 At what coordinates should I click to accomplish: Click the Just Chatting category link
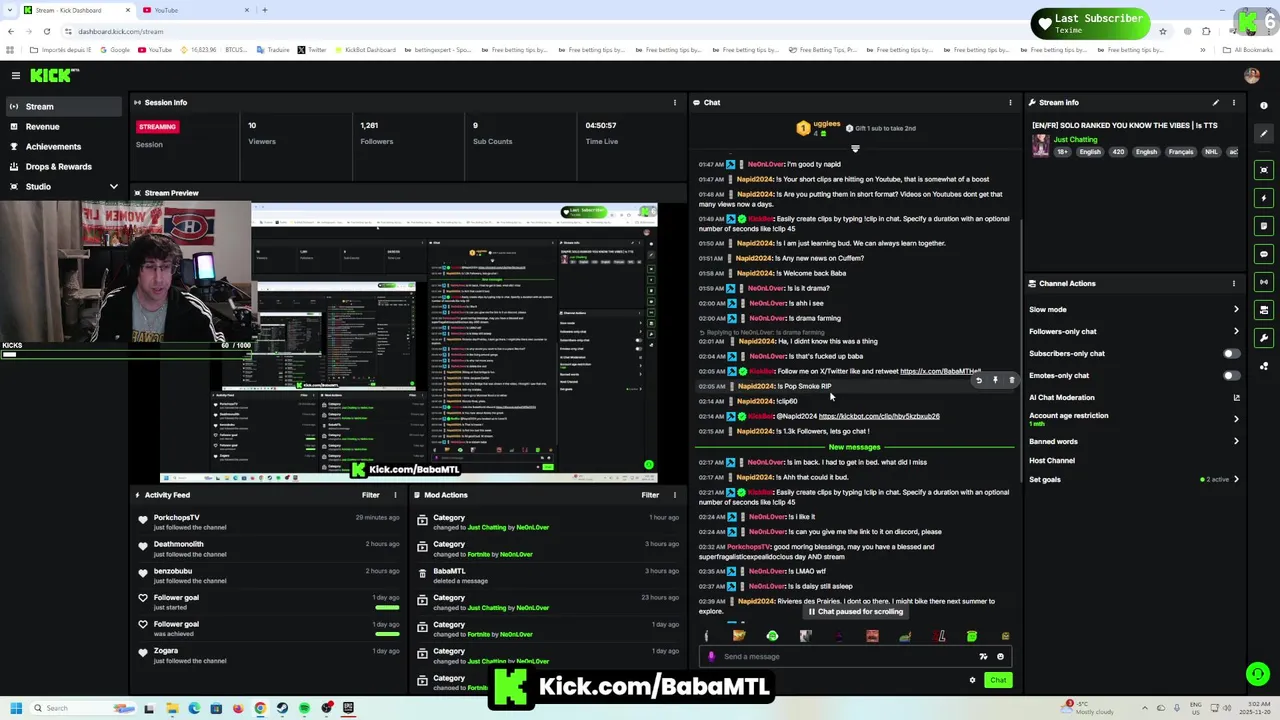coord(1075,139)
